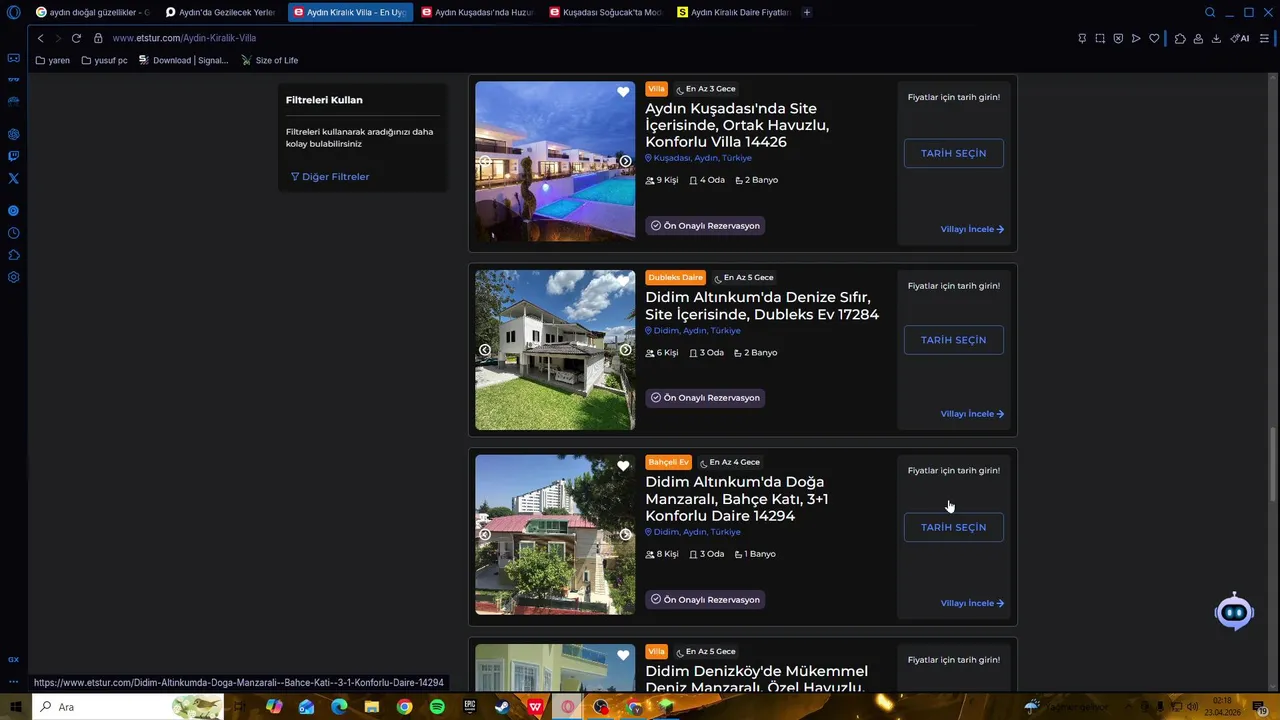Screen dimensions: 1280x720
Task: Open Didim Denizköy'de Mükemmel villa title
Action: tap(756, 679)
